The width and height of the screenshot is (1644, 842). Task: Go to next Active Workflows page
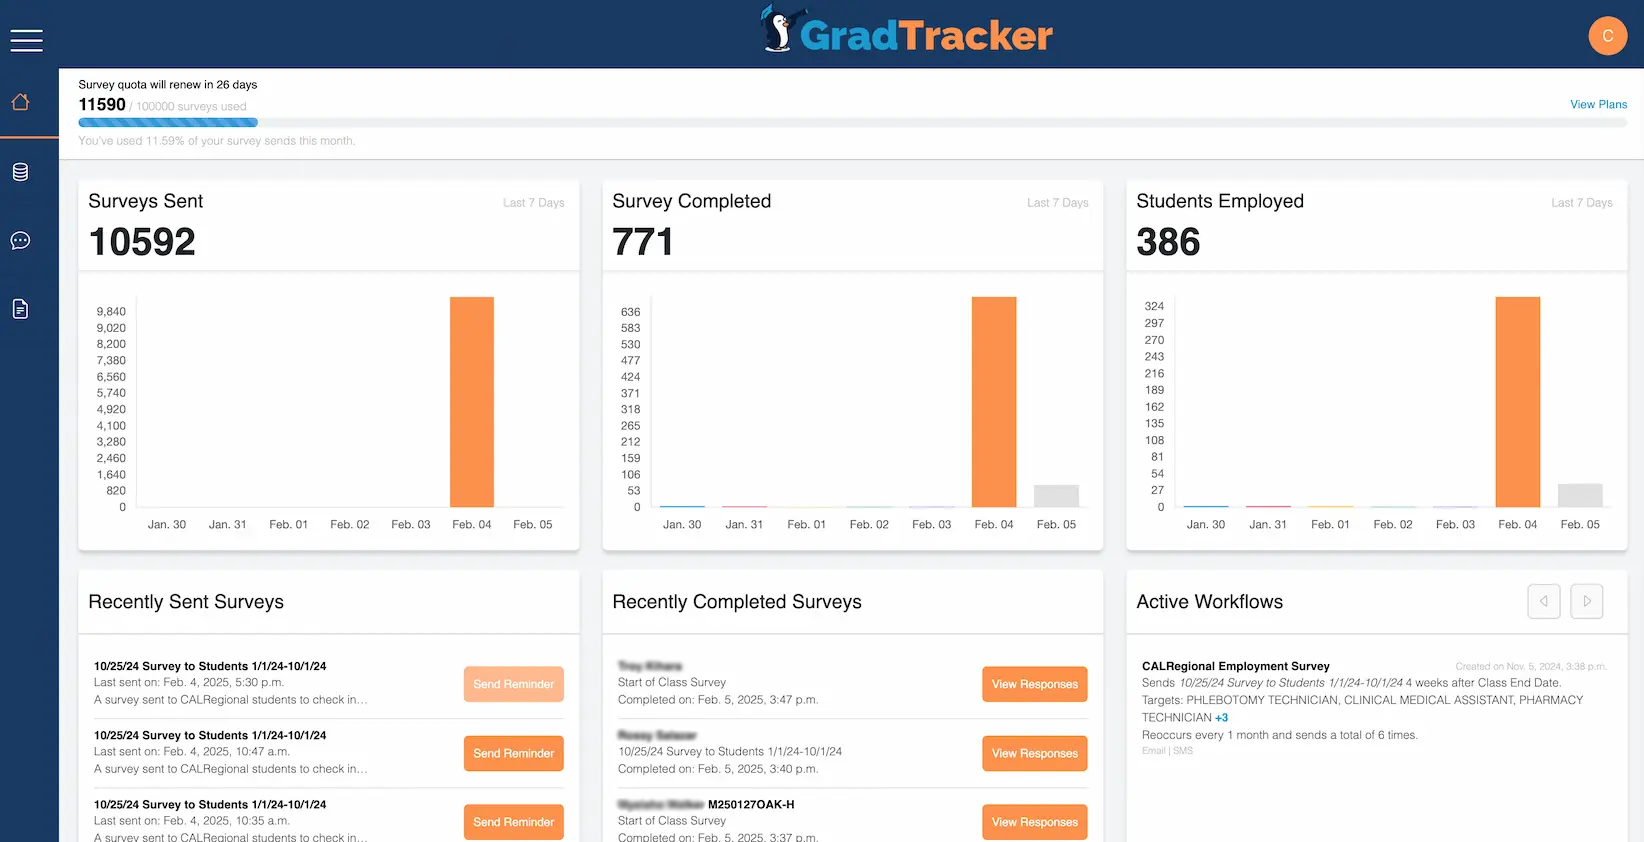[x=1586, y=601]
